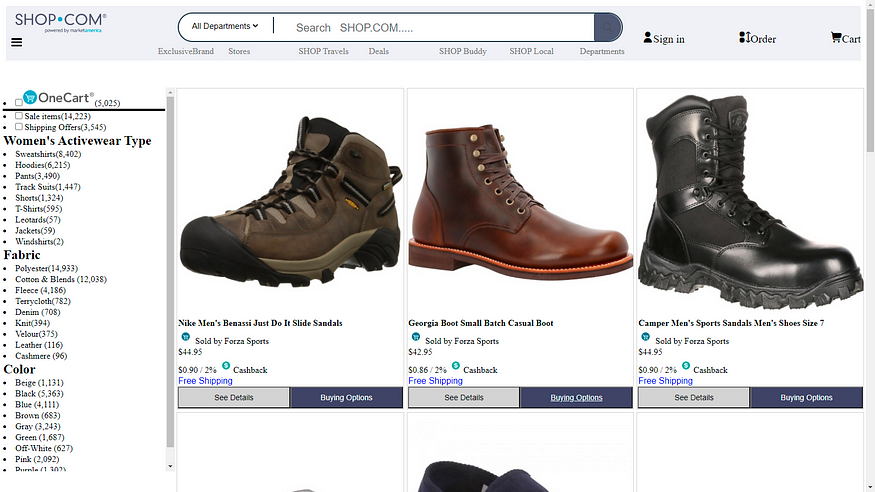Open SHOP Local menu item
Screen dimensions: 875x492
(x=531, y=51)
